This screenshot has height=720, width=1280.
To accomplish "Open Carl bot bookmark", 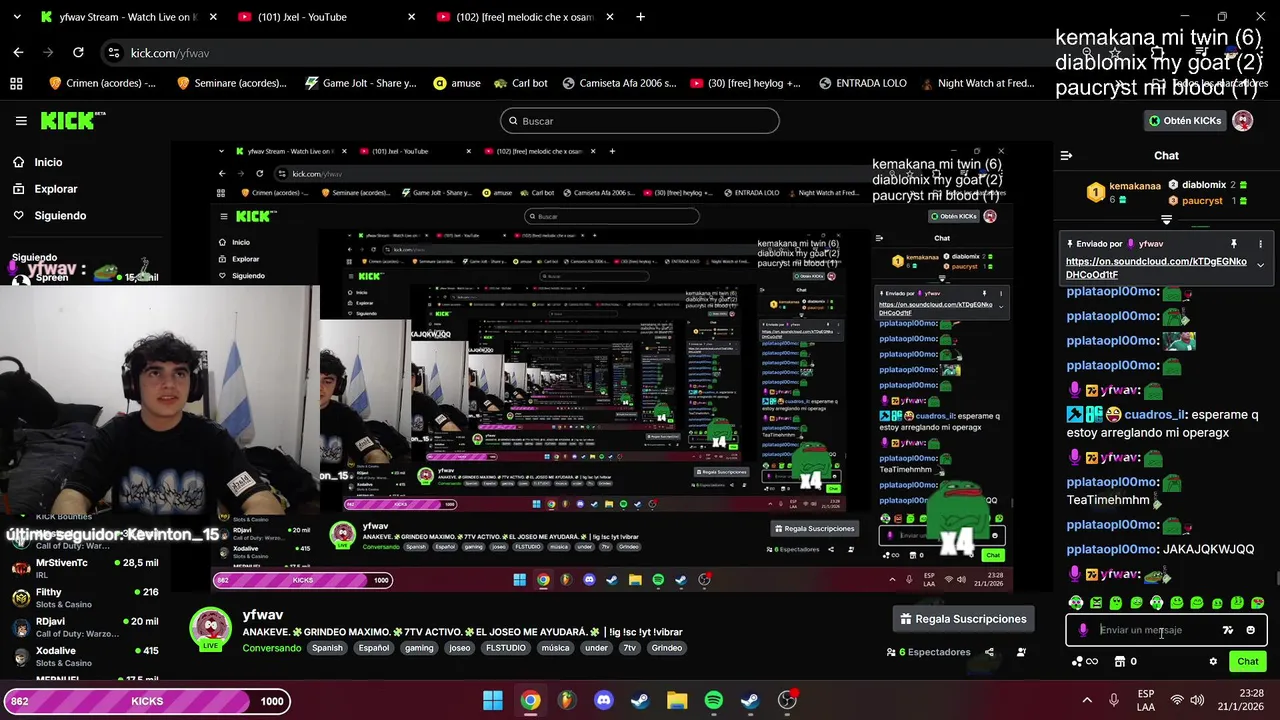I will 520,83.
